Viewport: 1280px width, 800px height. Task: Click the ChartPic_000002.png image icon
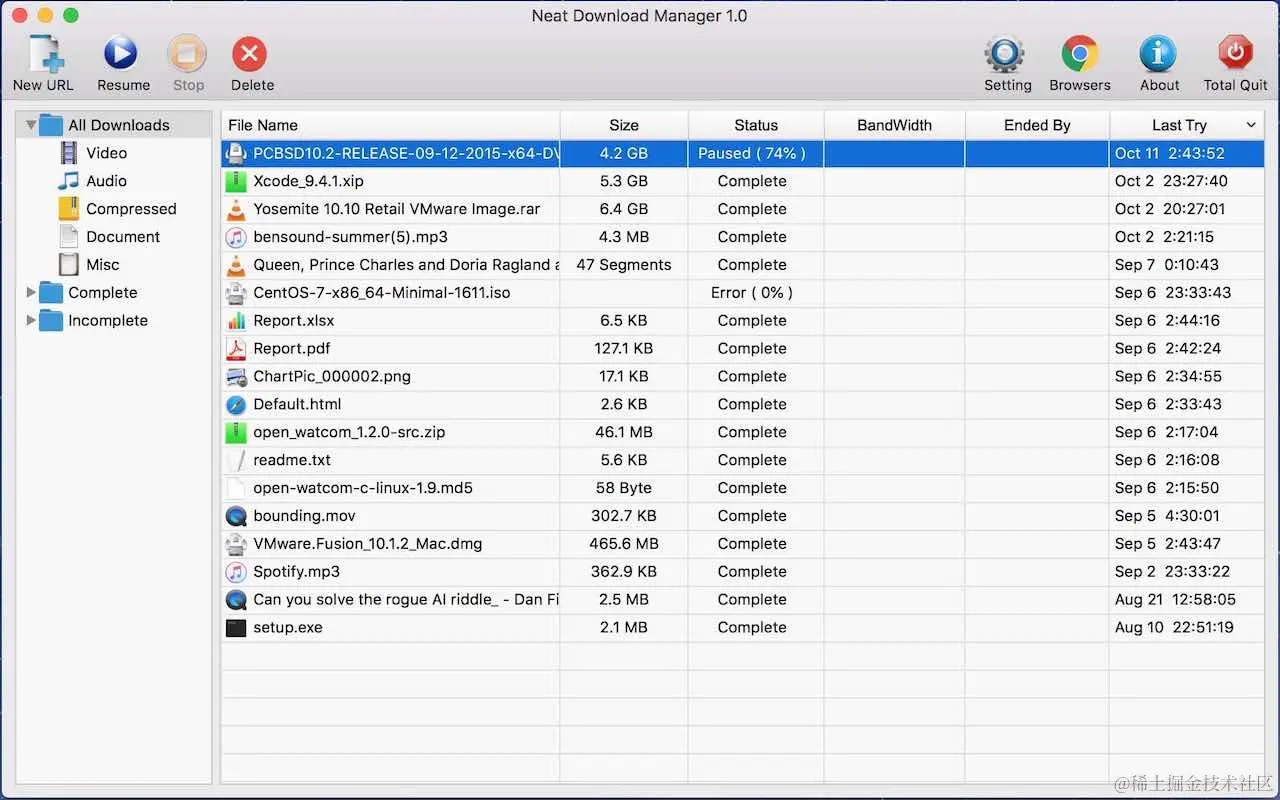[x=236, y=377]
